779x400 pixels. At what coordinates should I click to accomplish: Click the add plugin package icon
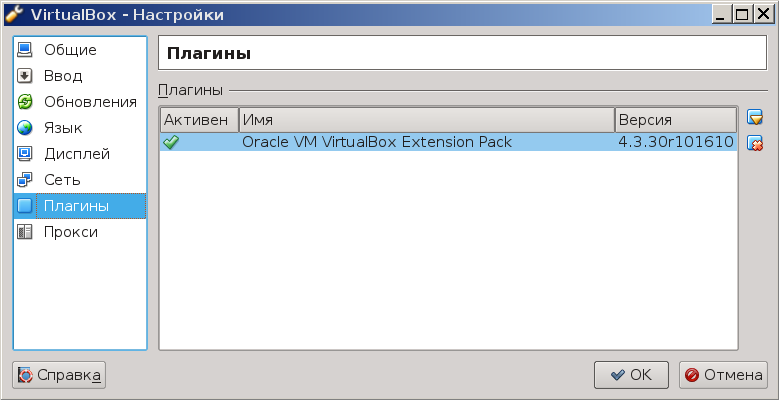[755, 118]
